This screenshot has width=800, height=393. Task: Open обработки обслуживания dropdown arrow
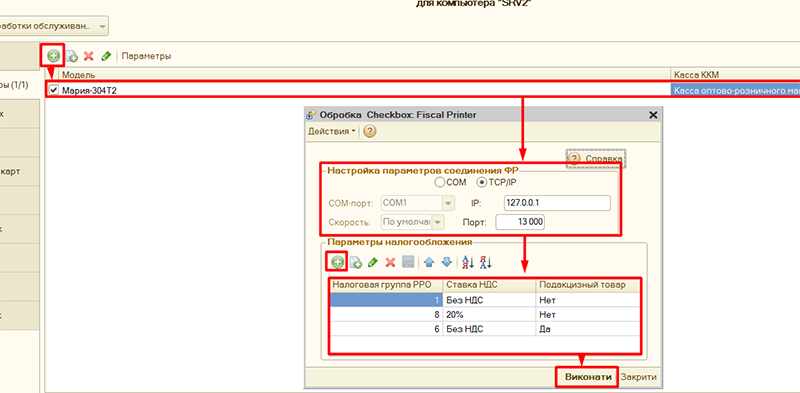[x=103, y=26]
